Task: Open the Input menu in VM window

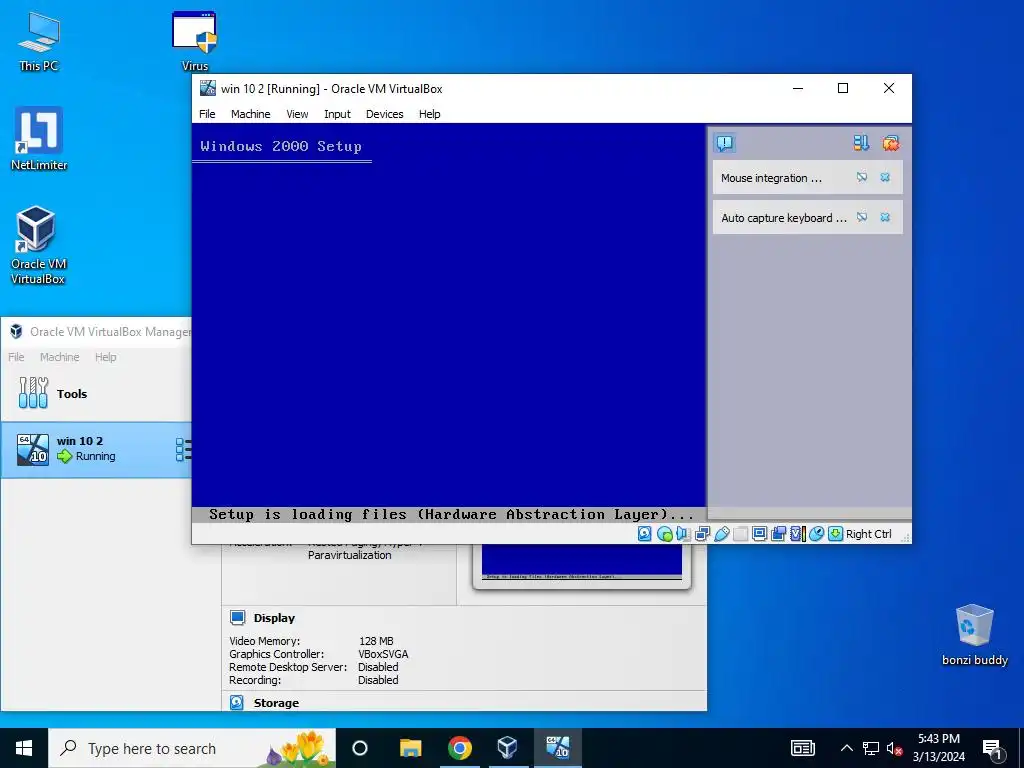Action: (337, 114)
